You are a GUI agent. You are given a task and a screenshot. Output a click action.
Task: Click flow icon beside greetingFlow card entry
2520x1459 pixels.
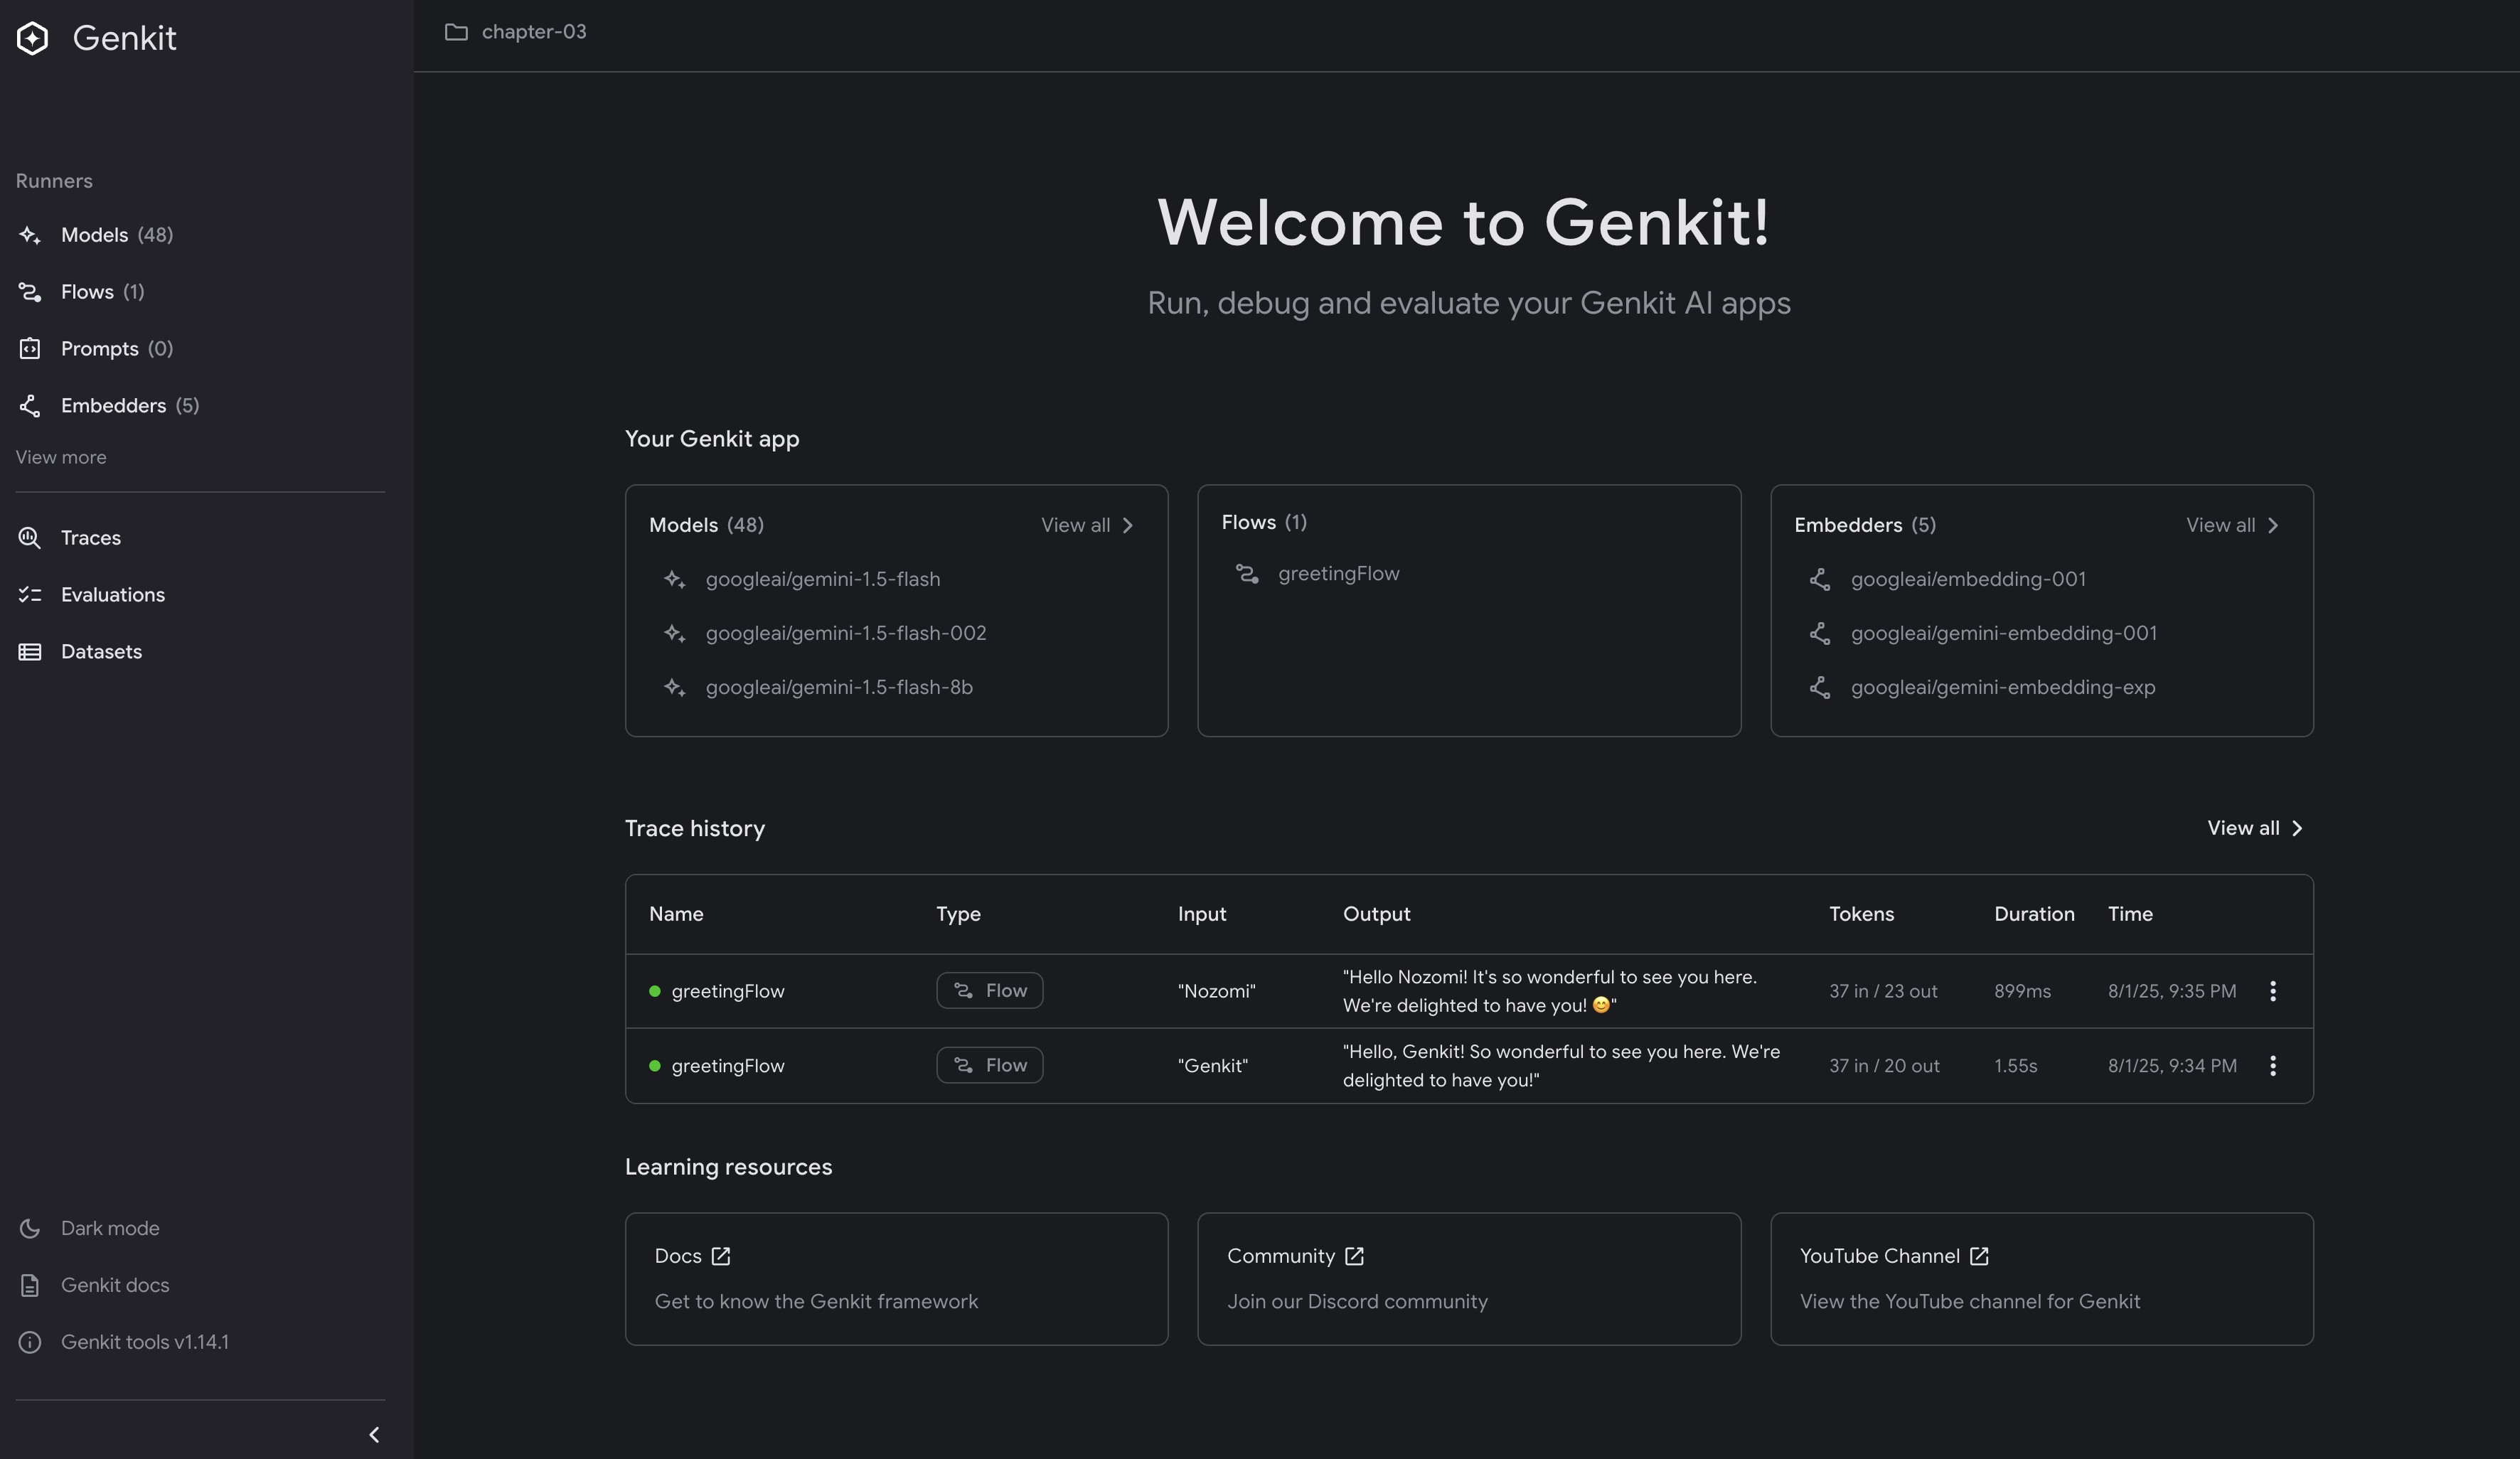(x=1247, y=574)
